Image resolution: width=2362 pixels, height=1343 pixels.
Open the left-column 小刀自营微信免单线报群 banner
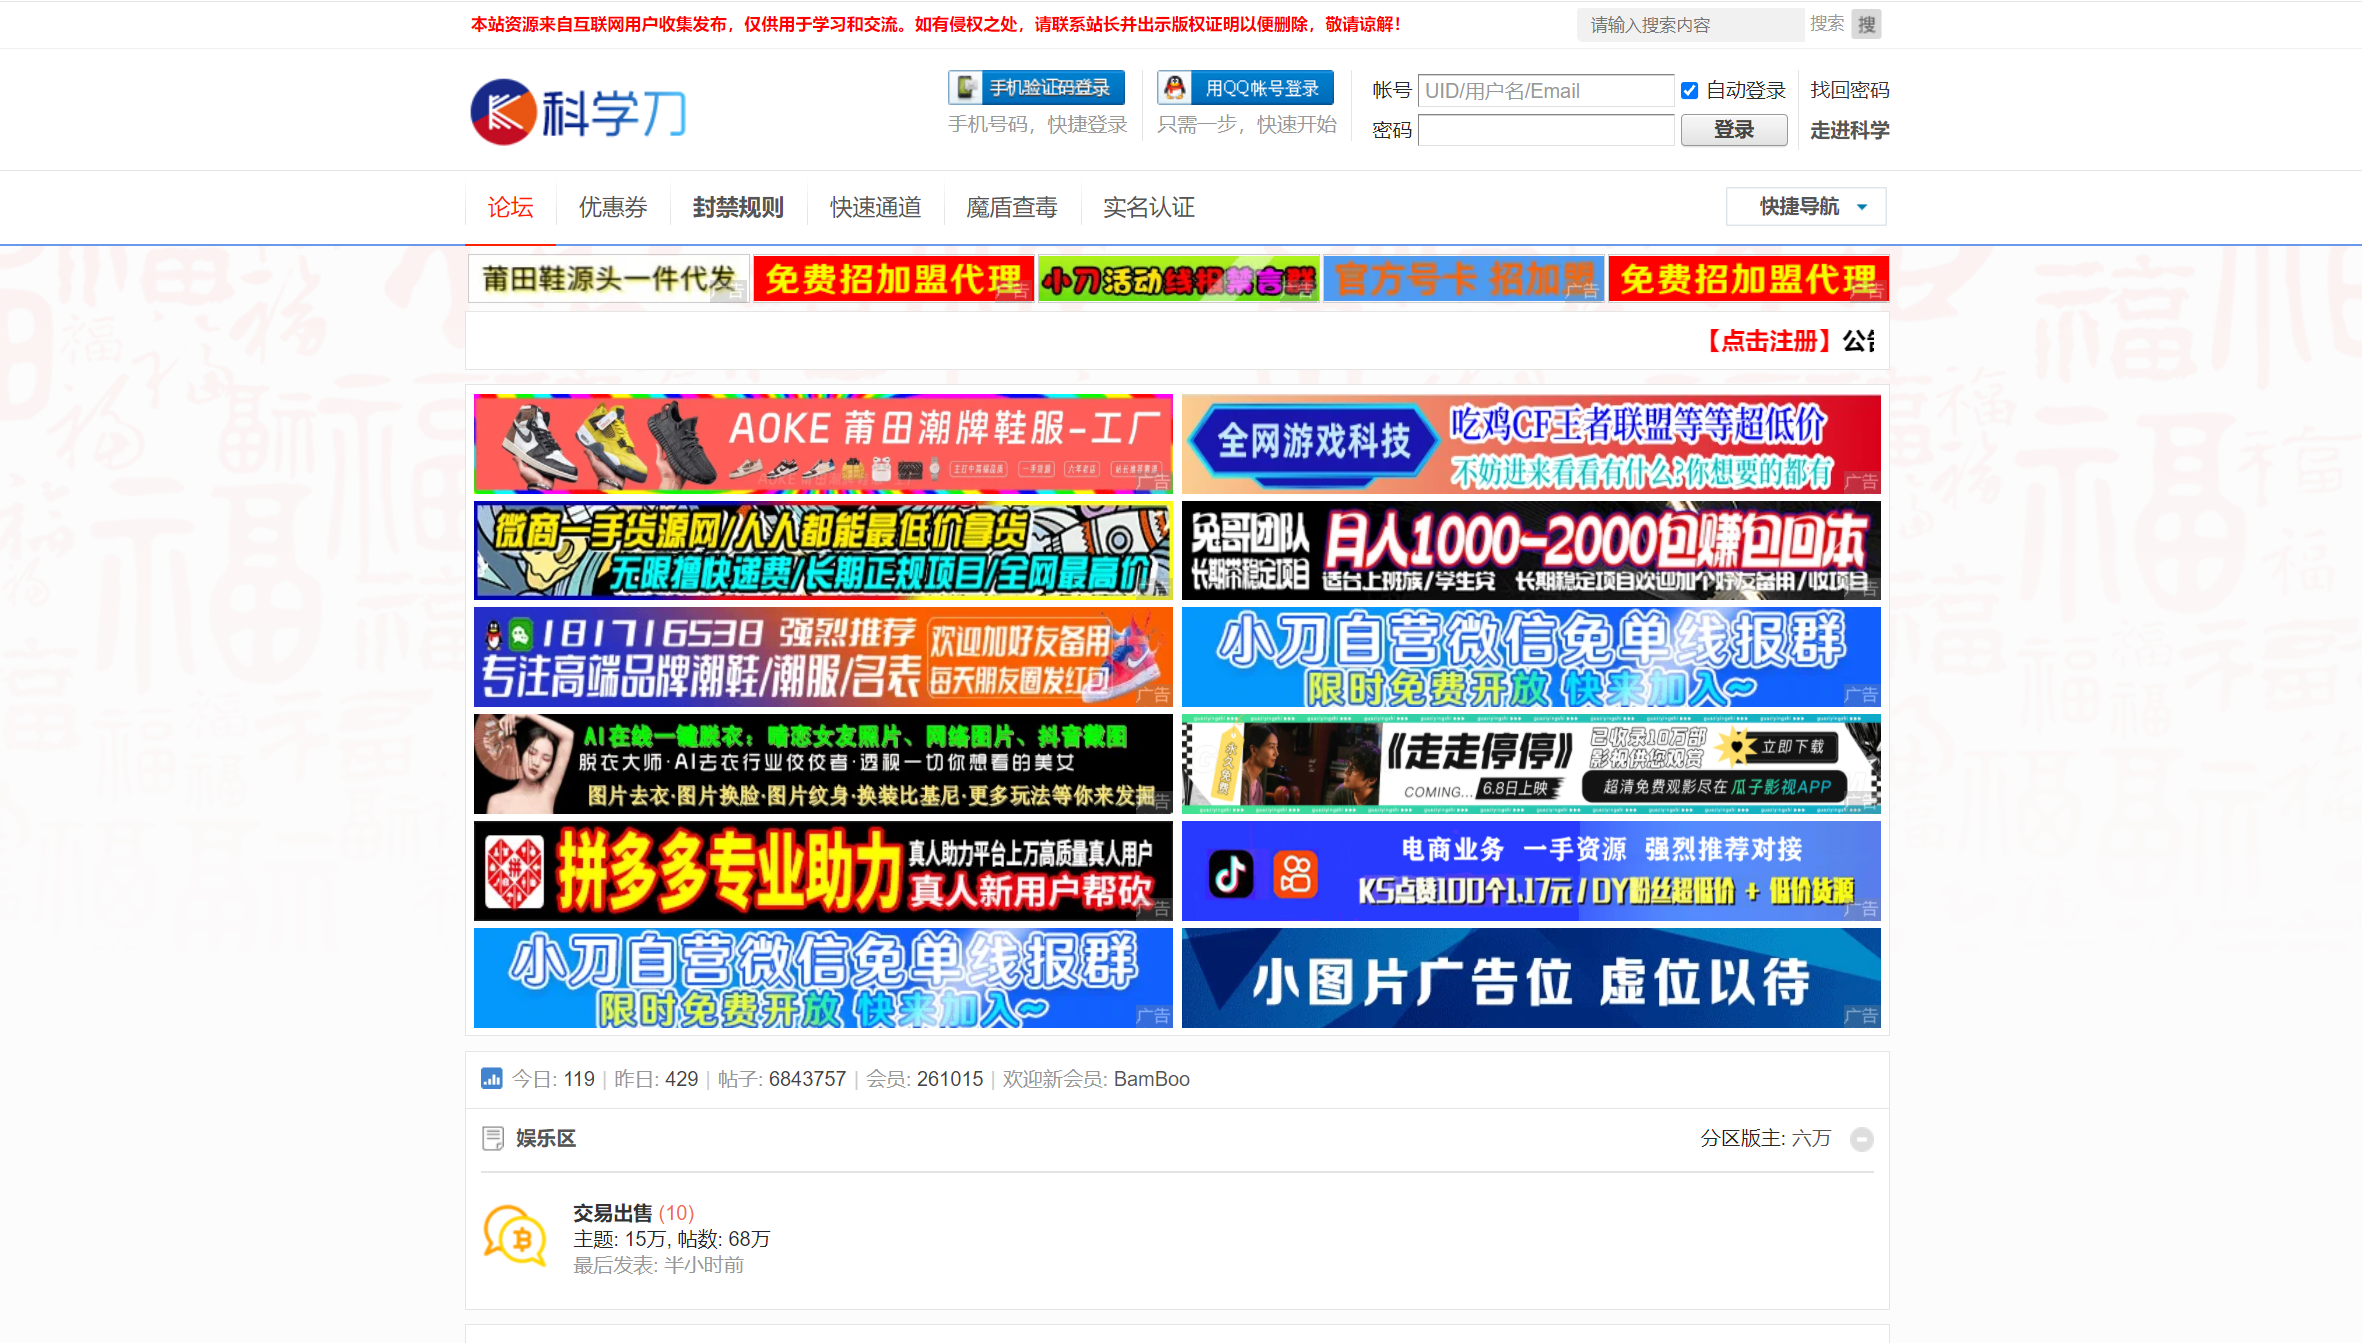point(823,978)
